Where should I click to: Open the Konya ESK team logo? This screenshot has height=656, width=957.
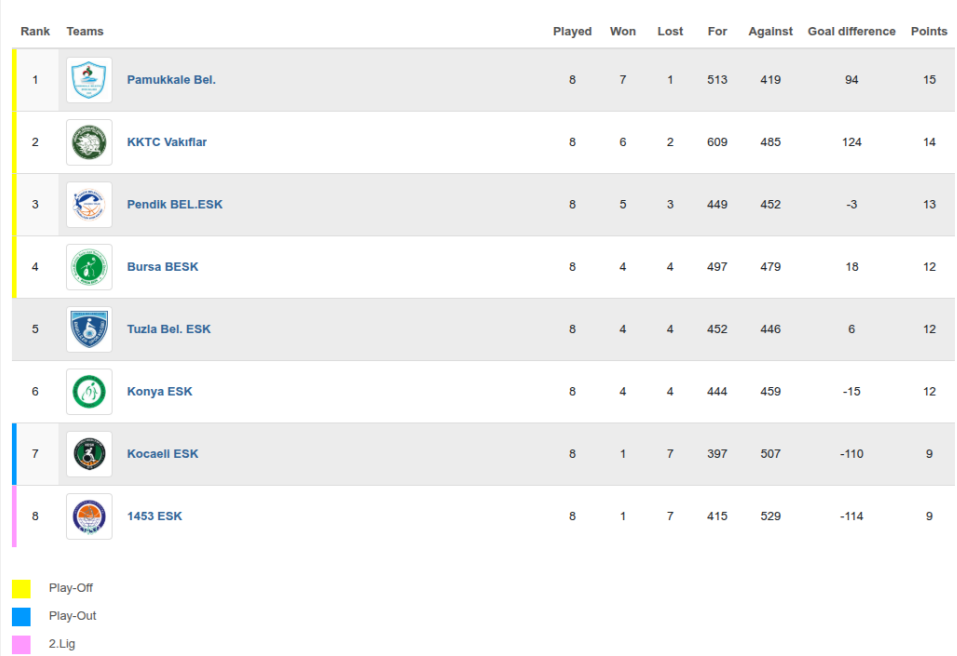pos(89,392)
